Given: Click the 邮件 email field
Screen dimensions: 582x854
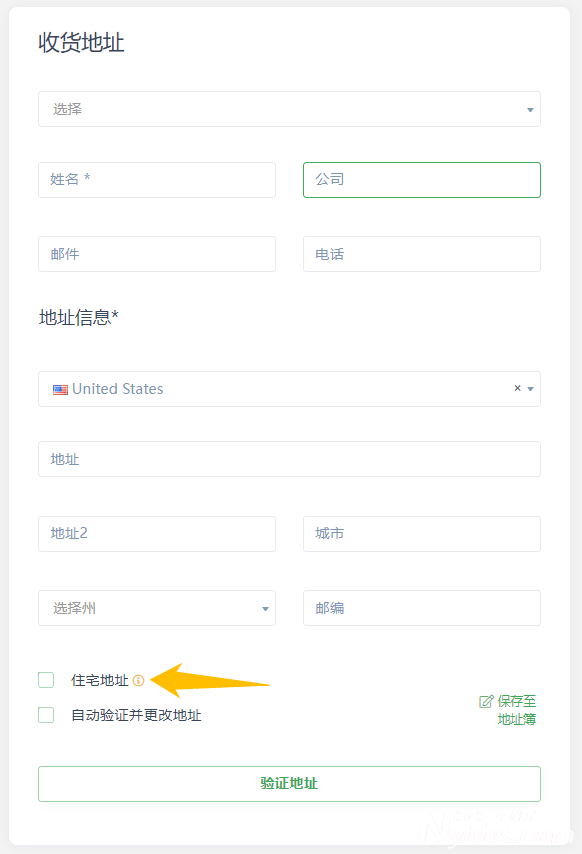Looking at the screenshot, I should click(156, 254).
